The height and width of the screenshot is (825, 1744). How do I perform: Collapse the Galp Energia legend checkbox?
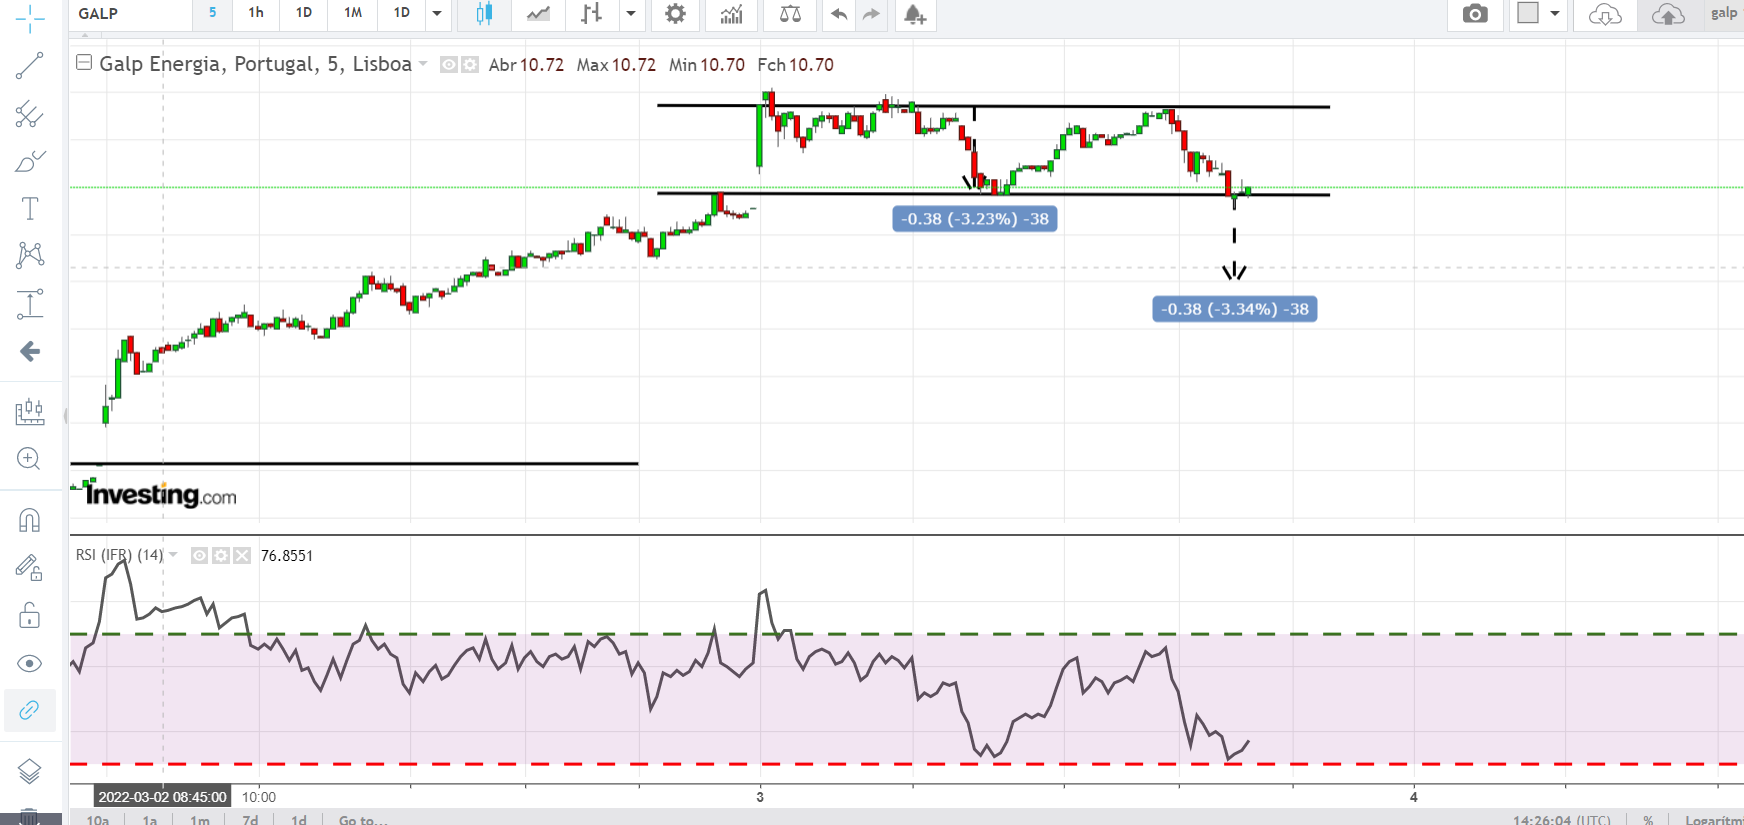(85, 63)
